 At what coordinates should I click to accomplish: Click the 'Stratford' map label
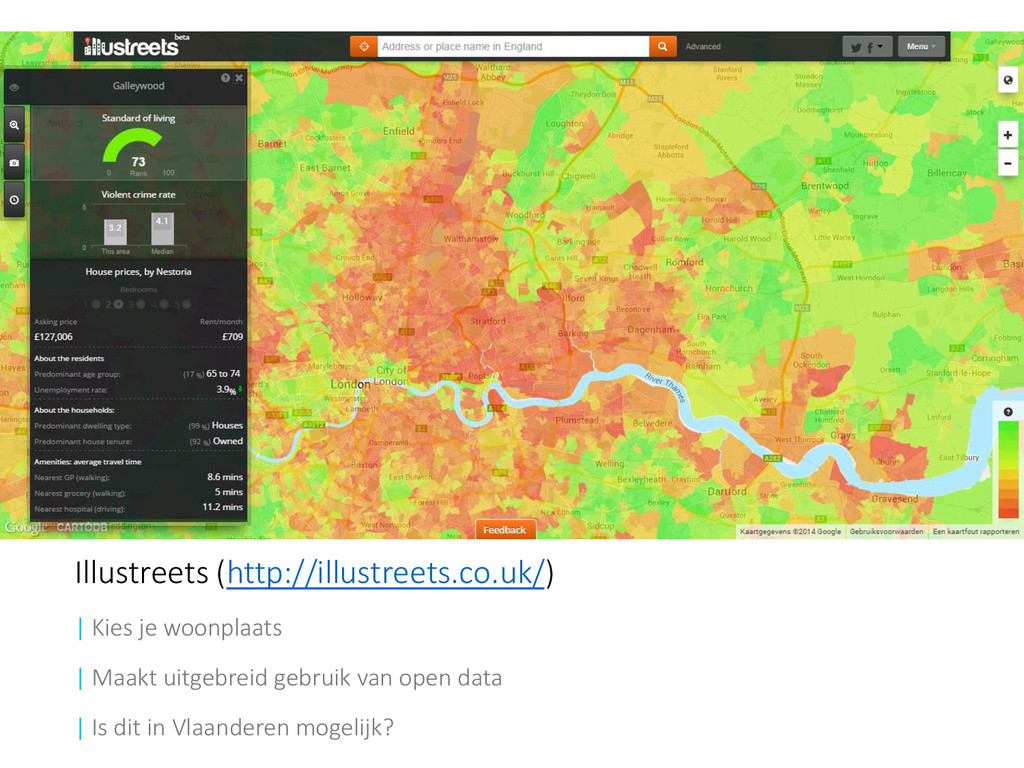point(488,321)
